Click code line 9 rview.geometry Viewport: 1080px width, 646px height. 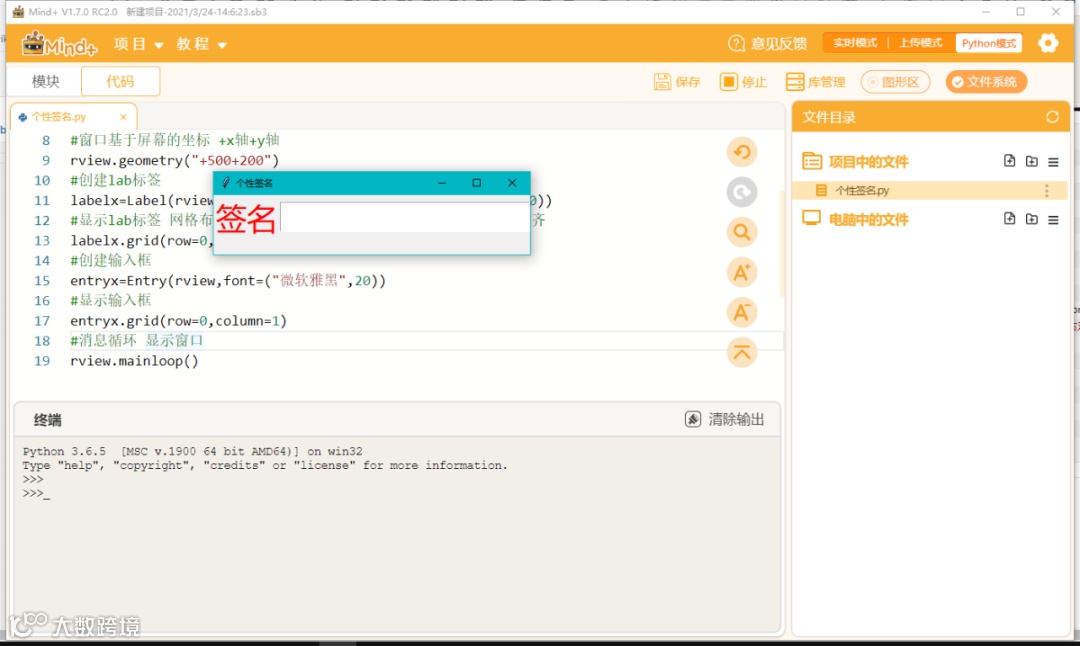click(x=175, y=160)
